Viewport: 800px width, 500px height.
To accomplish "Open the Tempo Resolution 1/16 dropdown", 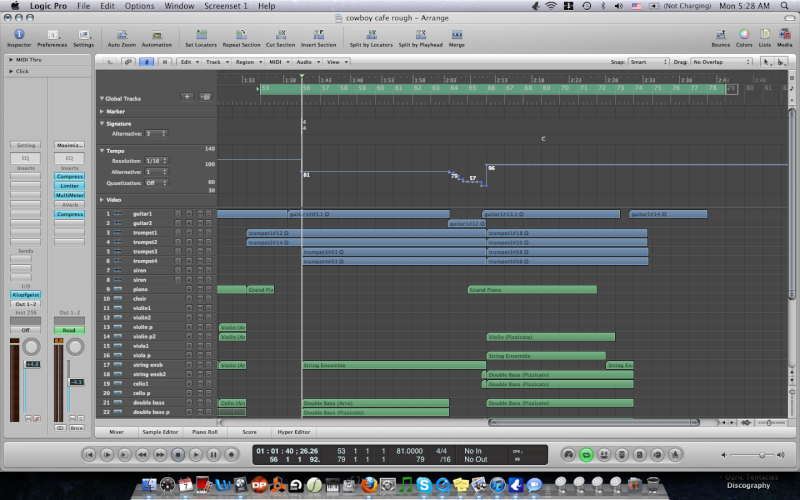I will point(156,161).
